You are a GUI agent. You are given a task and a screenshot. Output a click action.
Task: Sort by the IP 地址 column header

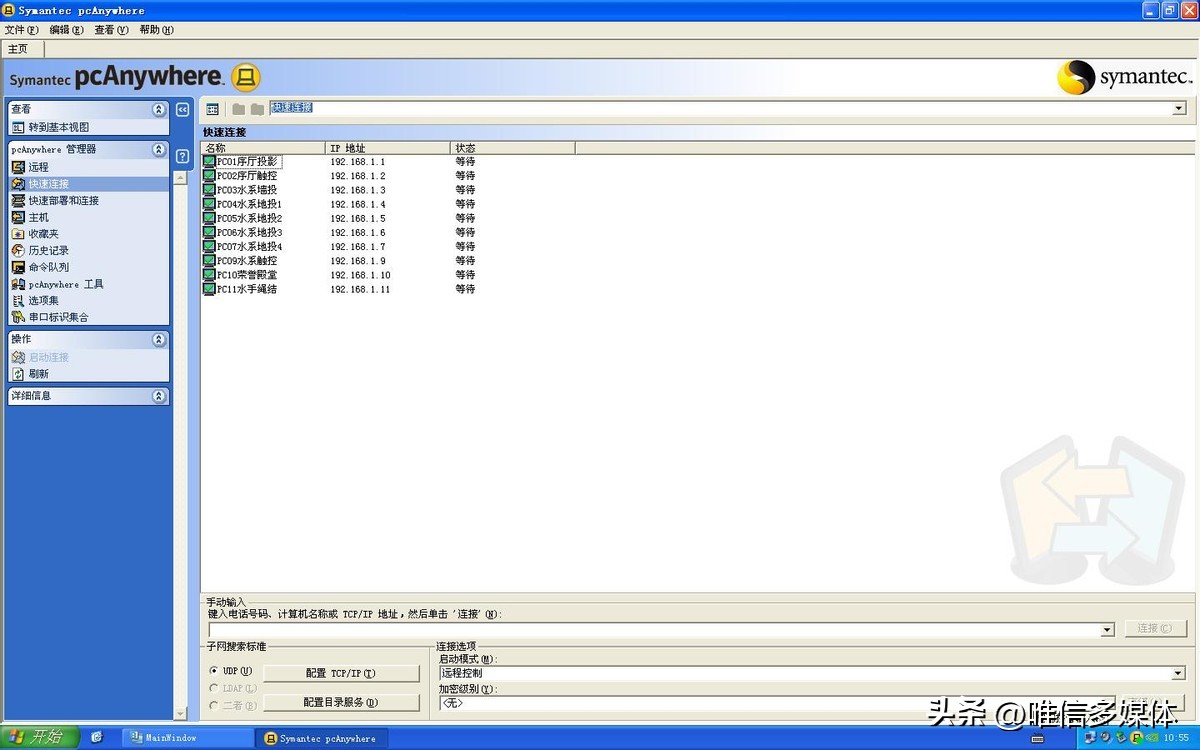388,148
